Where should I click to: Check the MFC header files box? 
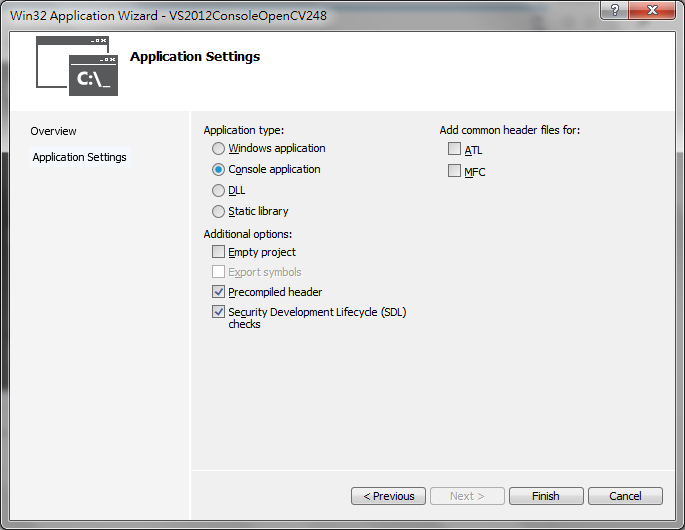pos(454,170)
